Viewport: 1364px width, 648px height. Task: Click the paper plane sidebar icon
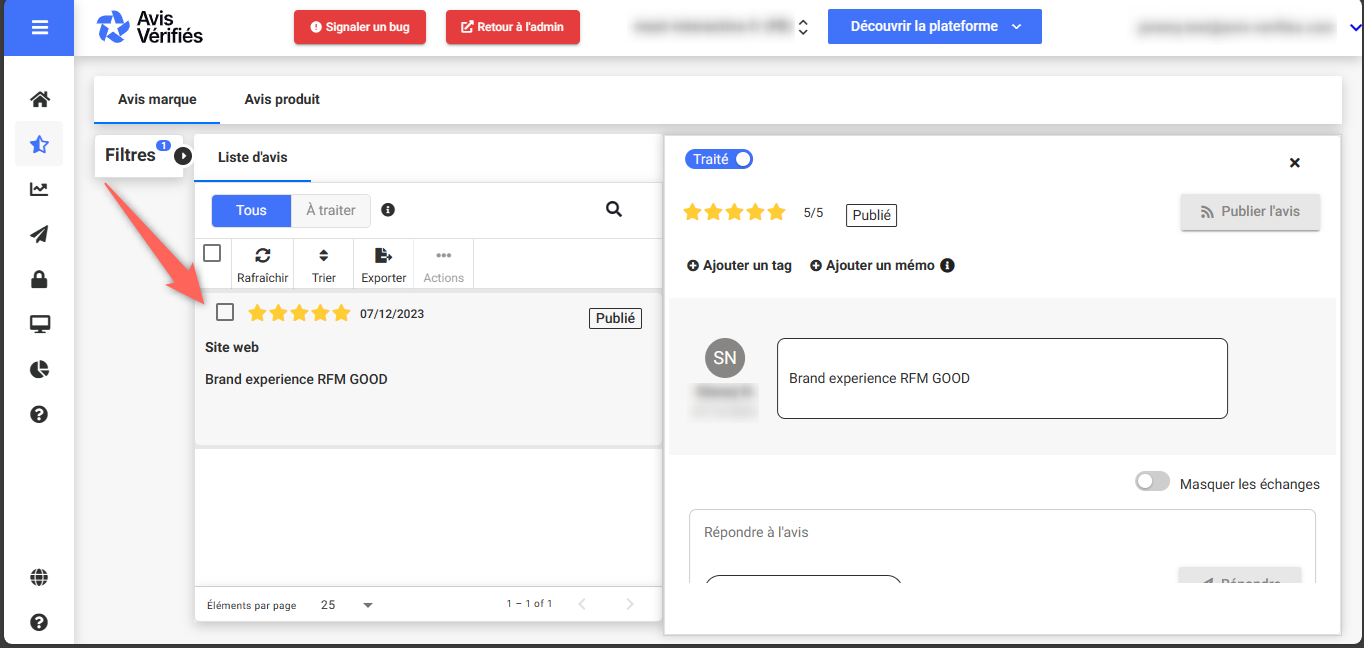pyautogui.click(x=39, y=234)
